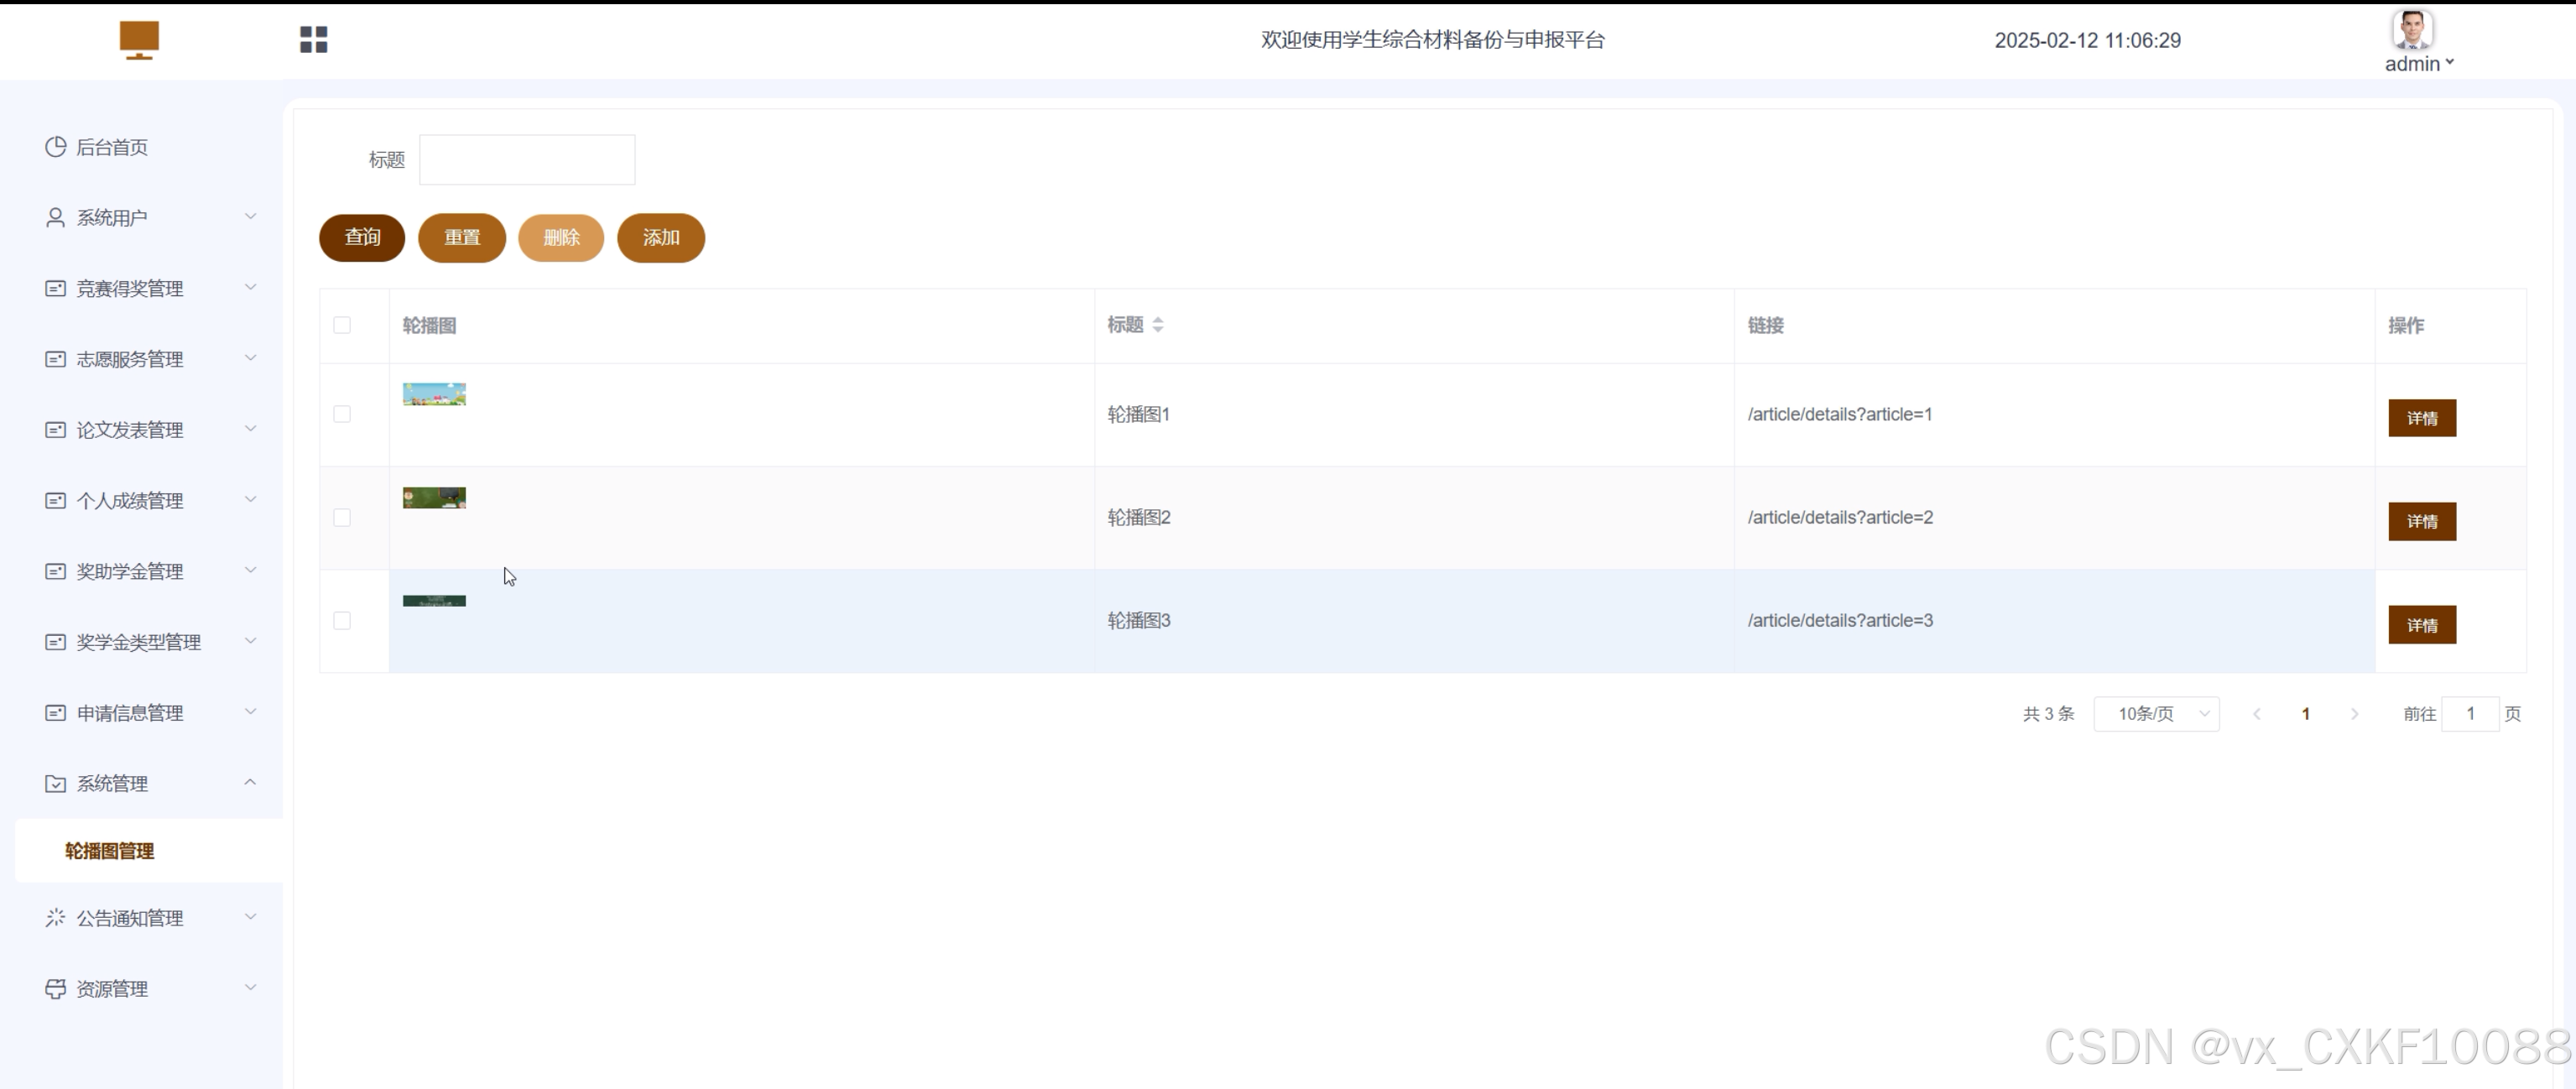The width and height of the screenshot is (2576, 1089).
Task: Click 详情 for 轮播图2 row
Action: [2421, 521]
